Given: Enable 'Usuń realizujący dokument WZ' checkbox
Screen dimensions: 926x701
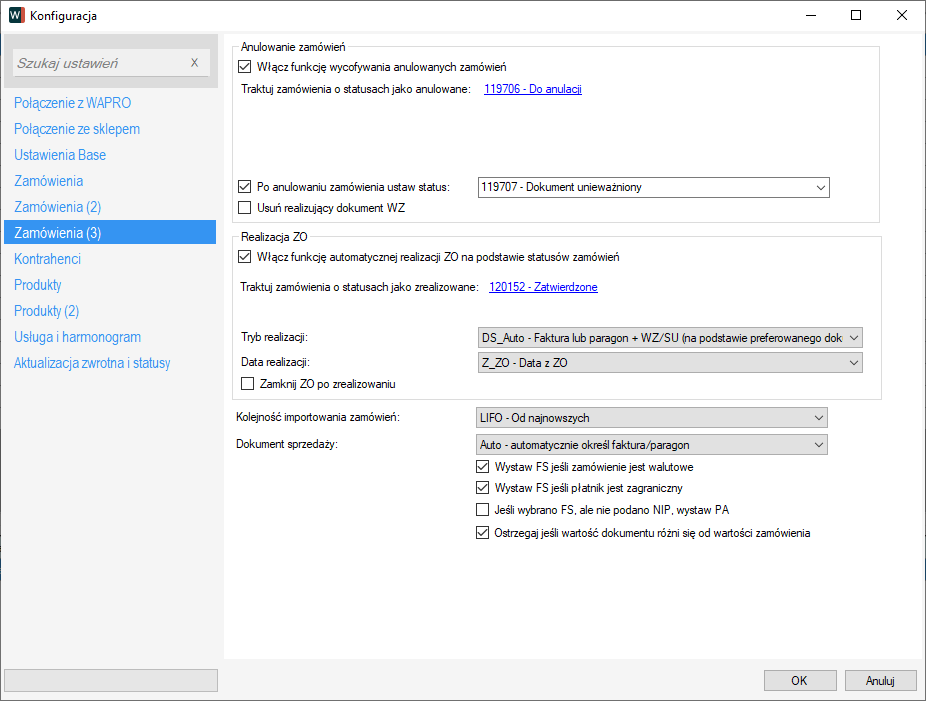Looking at the screenshot, I should 245,208.
